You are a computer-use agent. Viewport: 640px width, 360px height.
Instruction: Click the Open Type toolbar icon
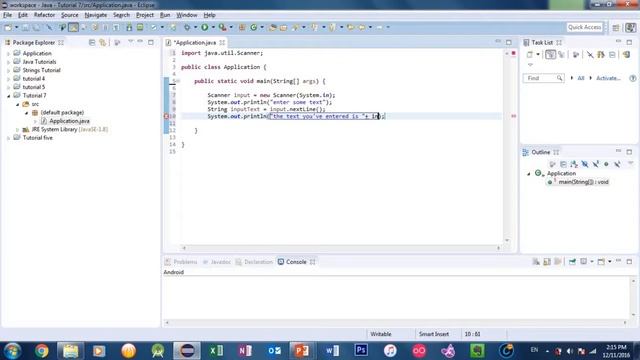point(273,27)
